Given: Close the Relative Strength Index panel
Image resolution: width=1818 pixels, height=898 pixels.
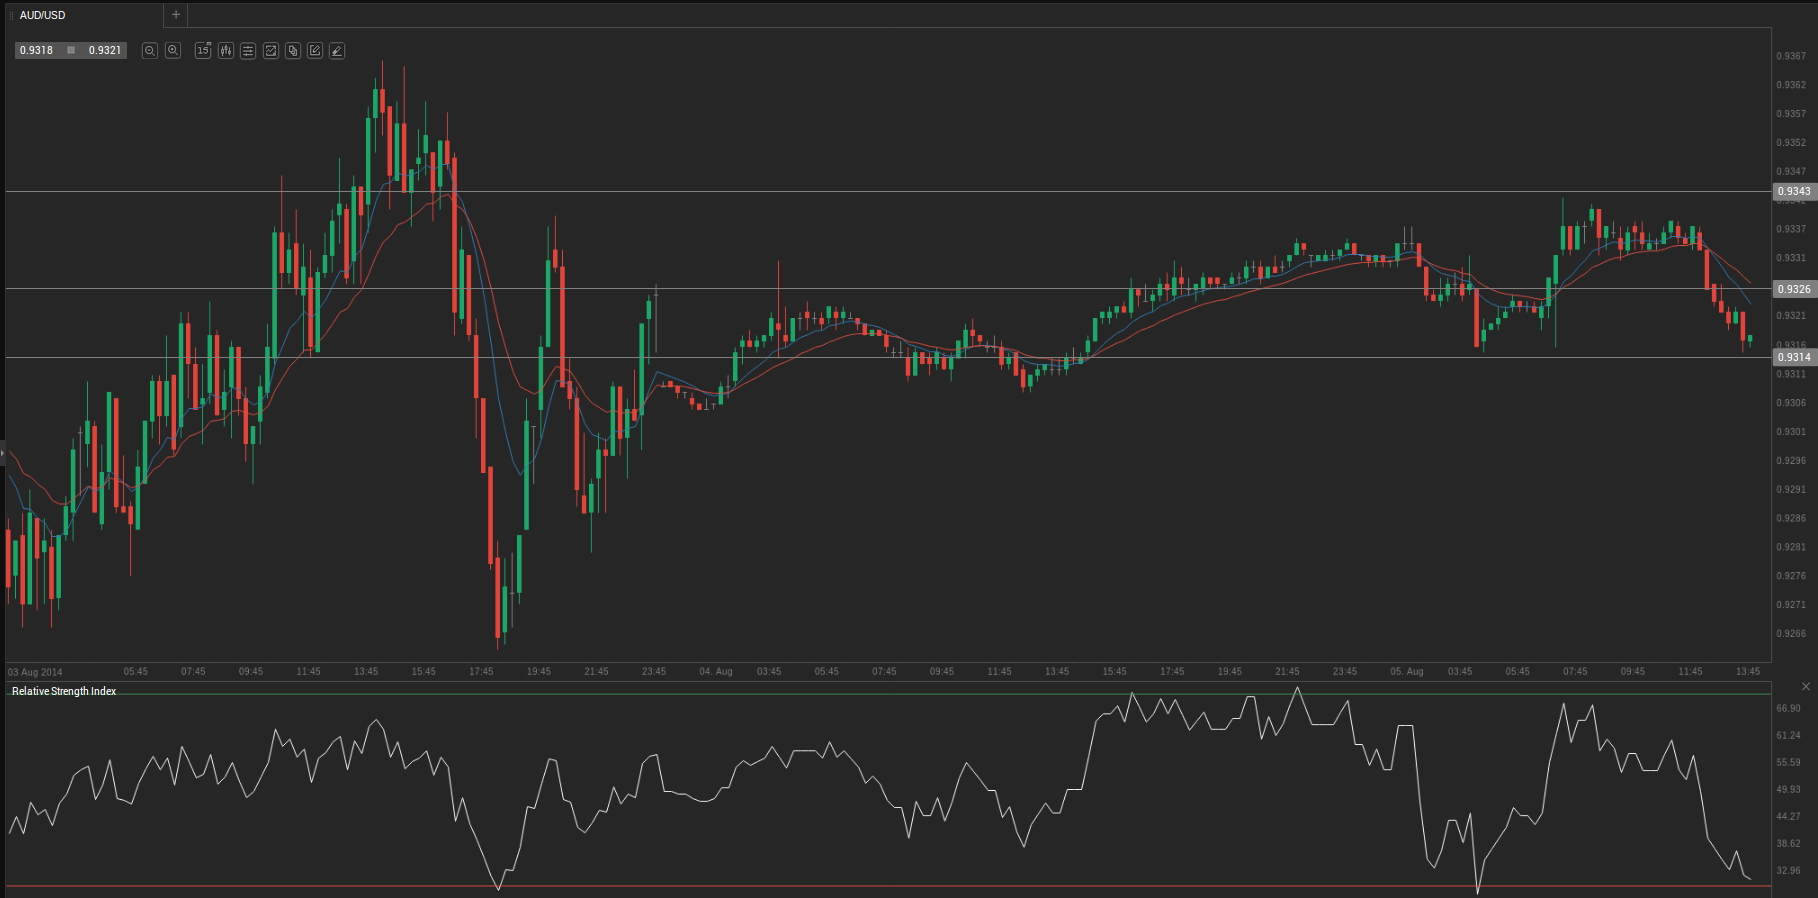Looking at the screenshot, I should 1806,686.
